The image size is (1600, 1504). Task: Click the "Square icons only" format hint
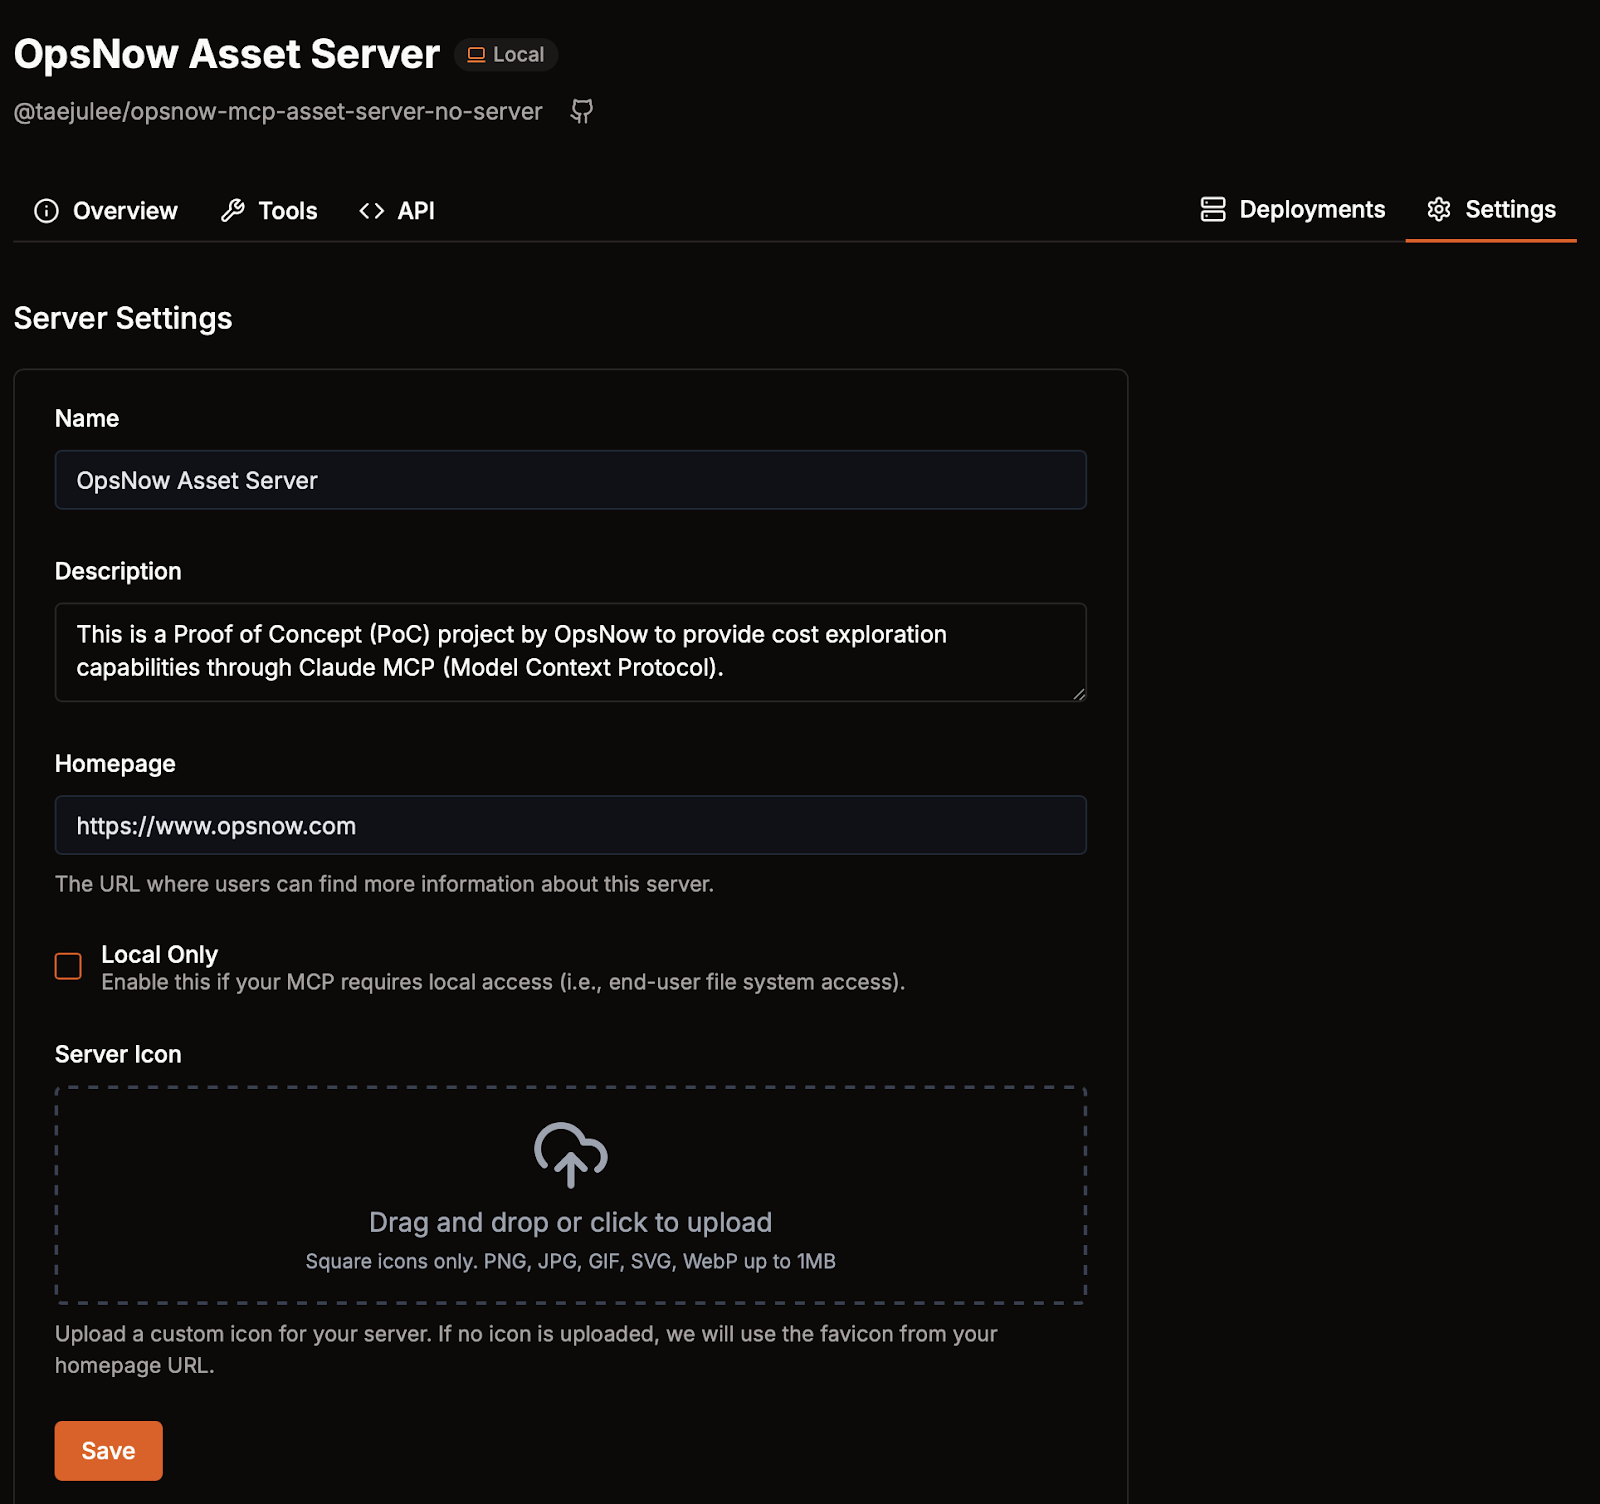click(571, 1262)
